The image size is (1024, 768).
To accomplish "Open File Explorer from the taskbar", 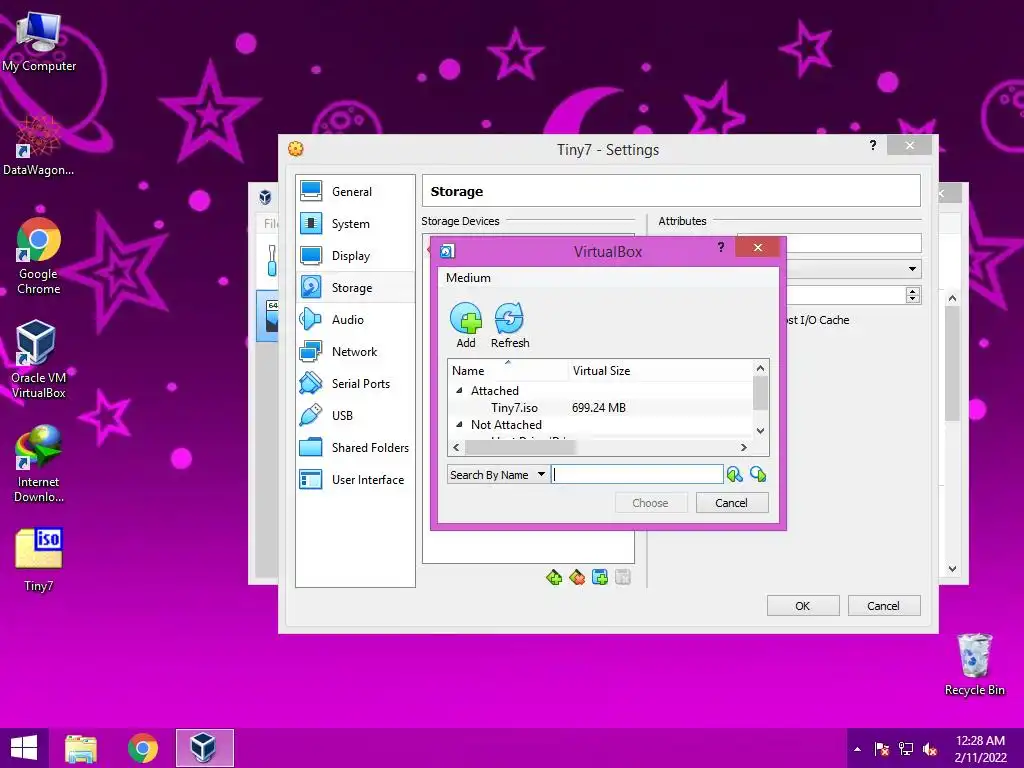I will point(81,748).
